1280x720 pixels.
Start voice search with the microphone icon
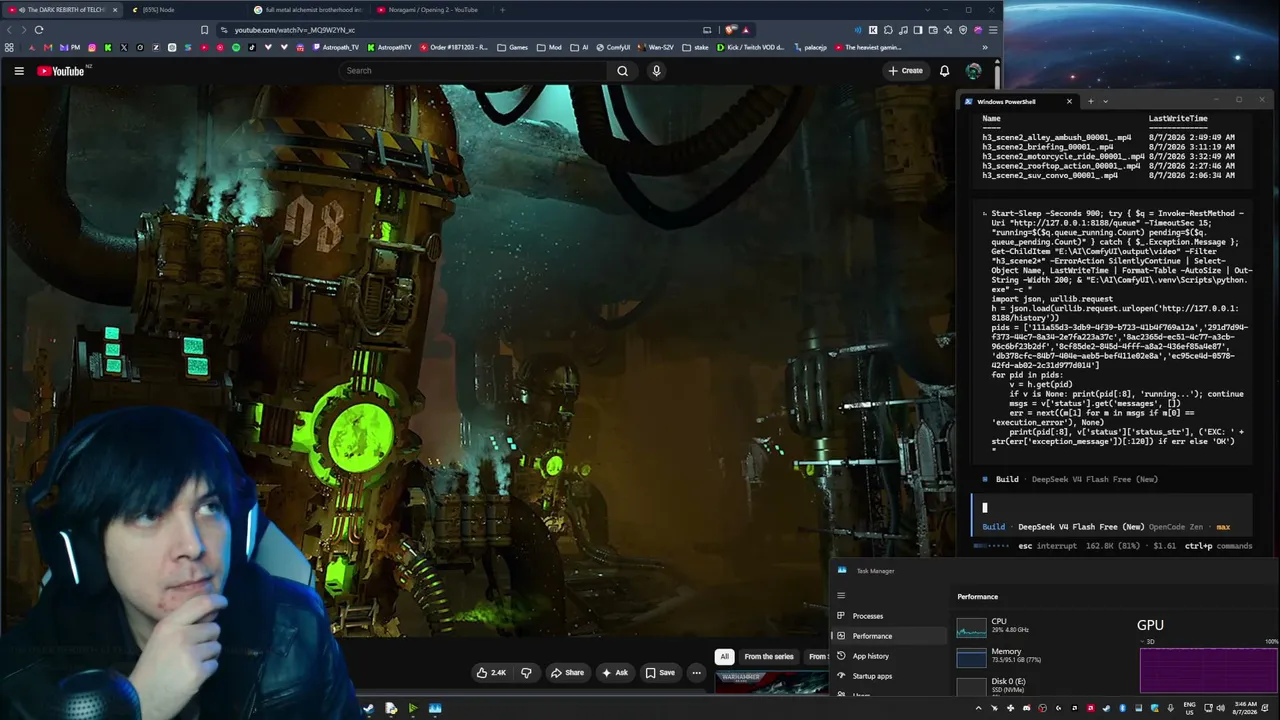[656, 71]
